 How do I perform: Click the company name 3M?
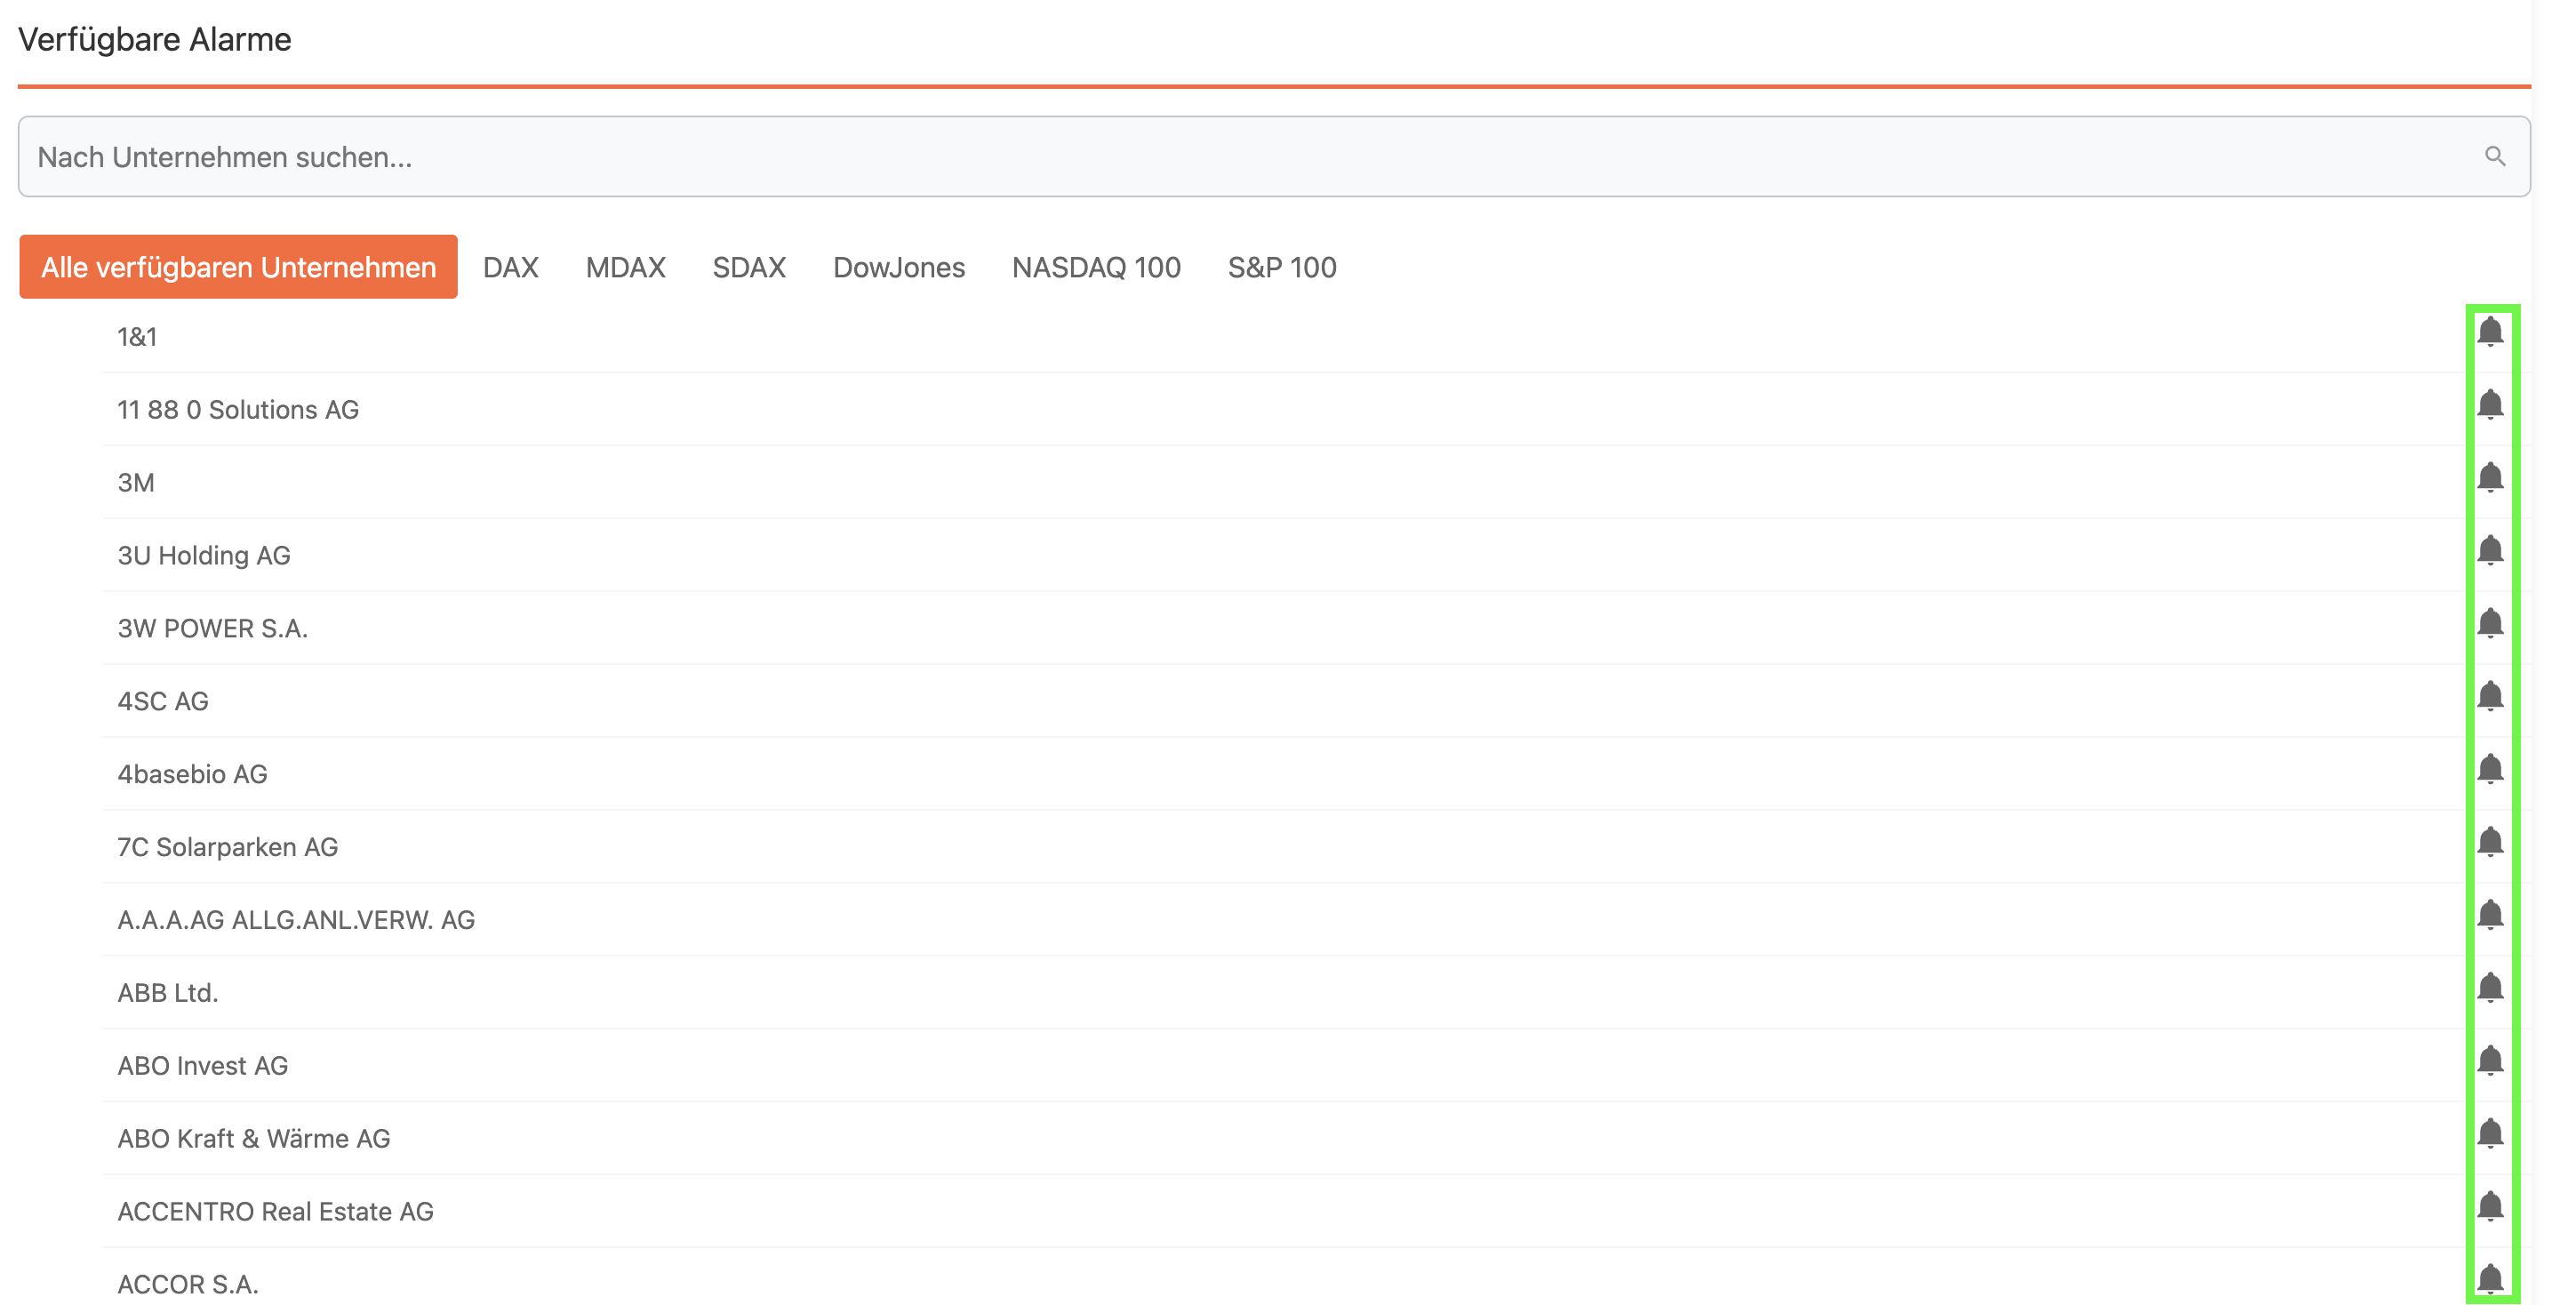[x=136, y=483]
